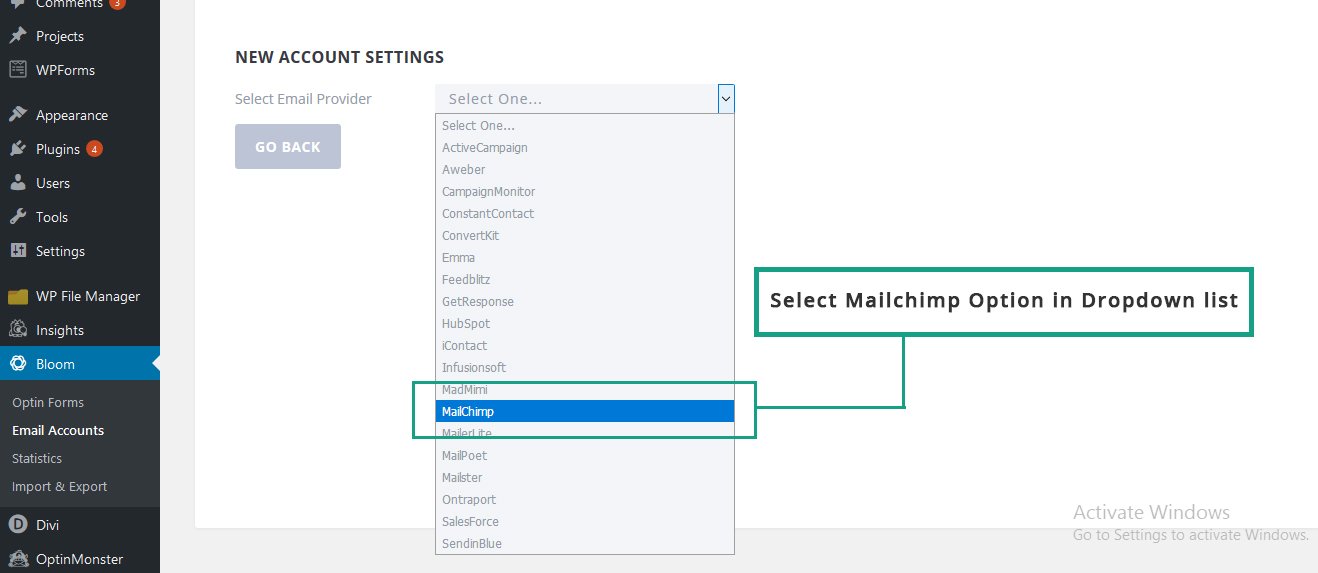Click the OptinMonster sidebar icon
Screen dimensions: 1318x573
pos(17,558)
